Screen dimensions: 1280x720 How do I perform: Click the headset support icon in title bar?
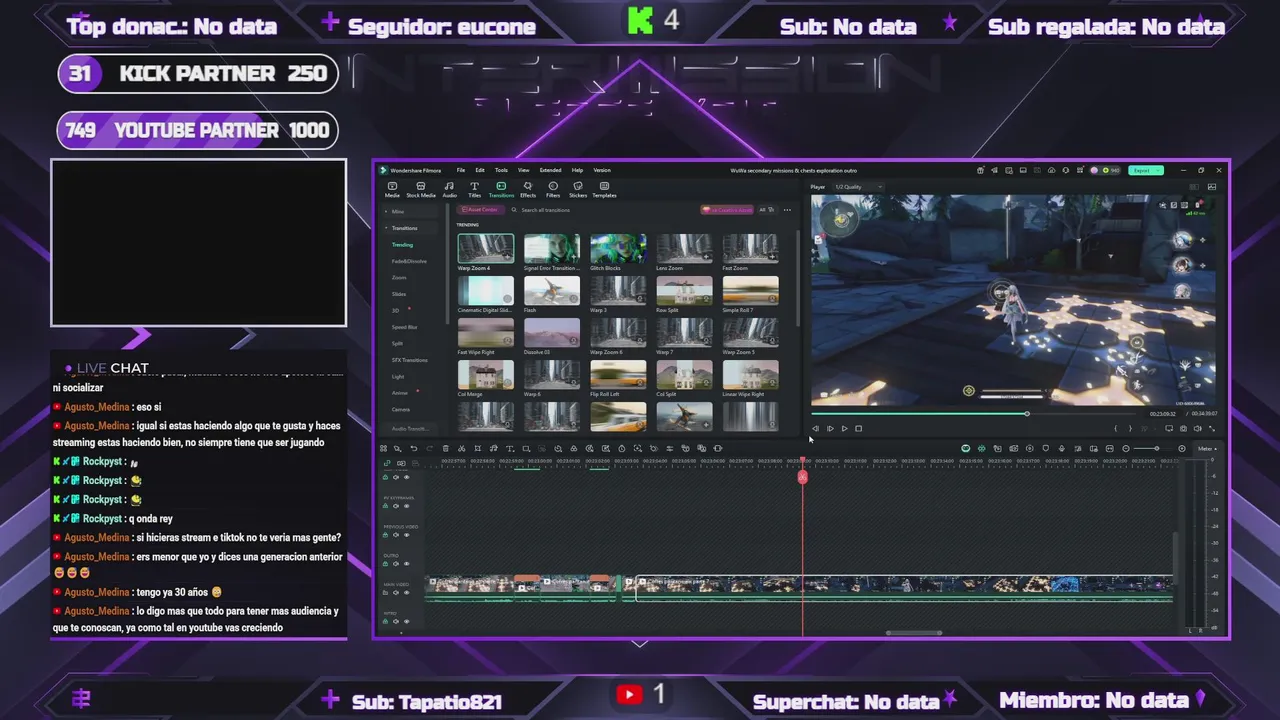tap(1066, 170)
